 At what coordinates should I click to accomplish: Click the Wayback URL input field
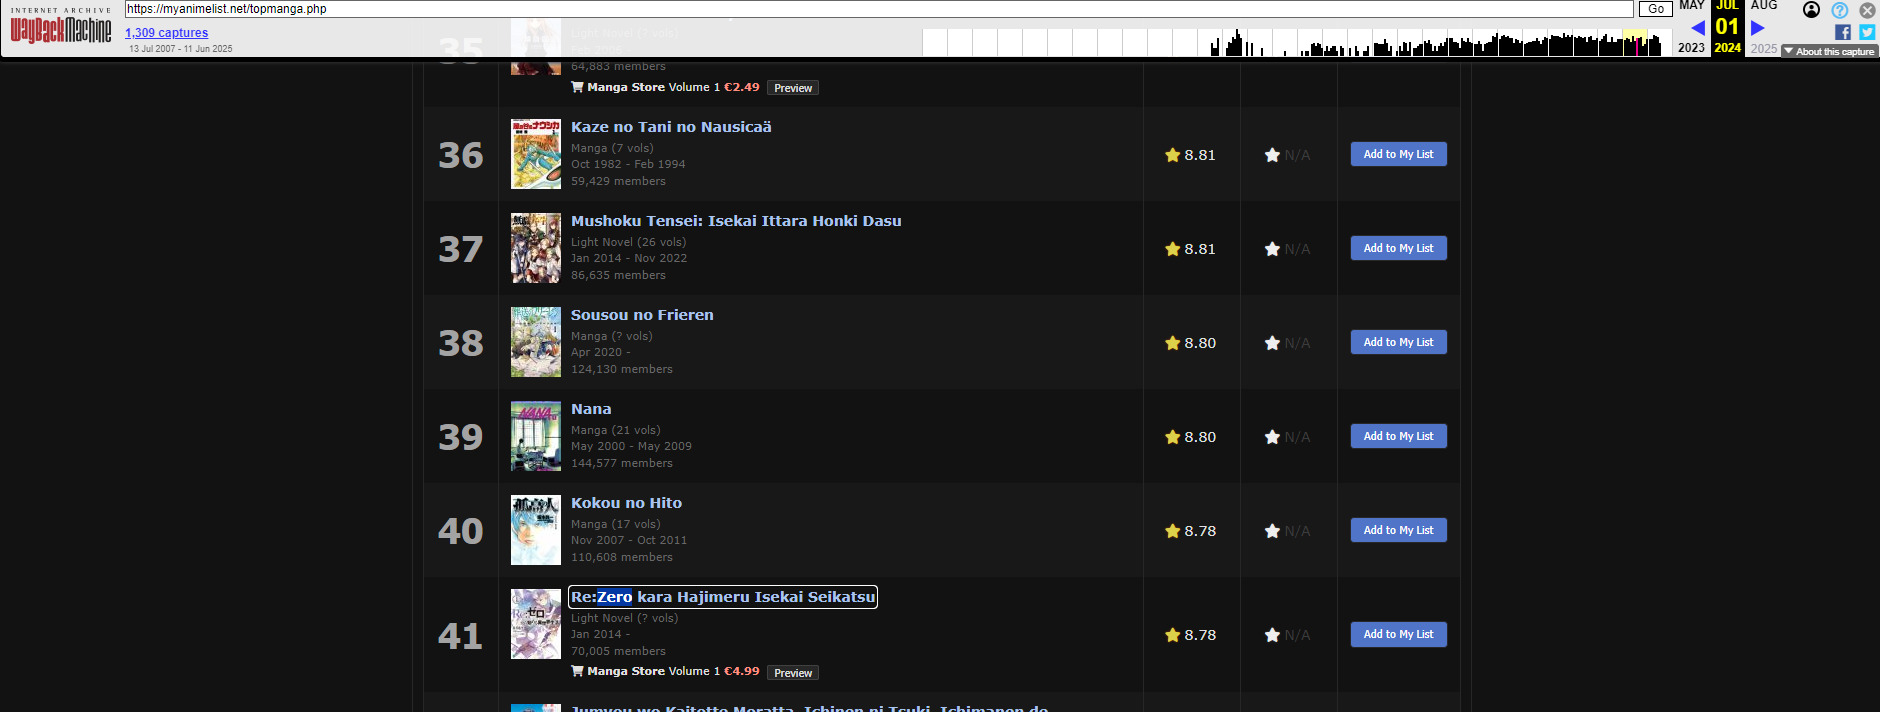(x=878, y=9)
